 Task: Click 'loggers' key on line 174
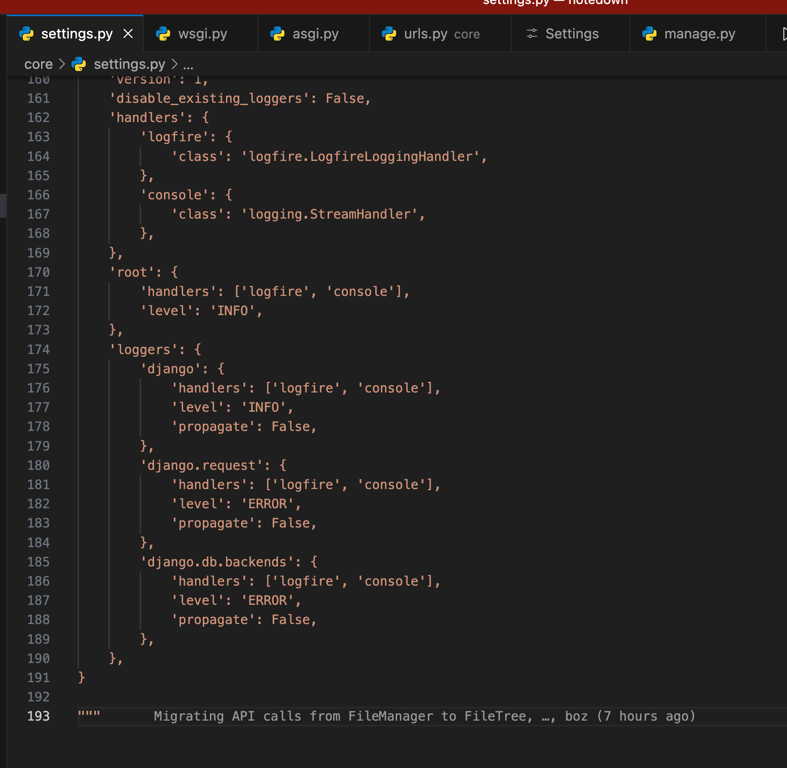tap(144, 349)
